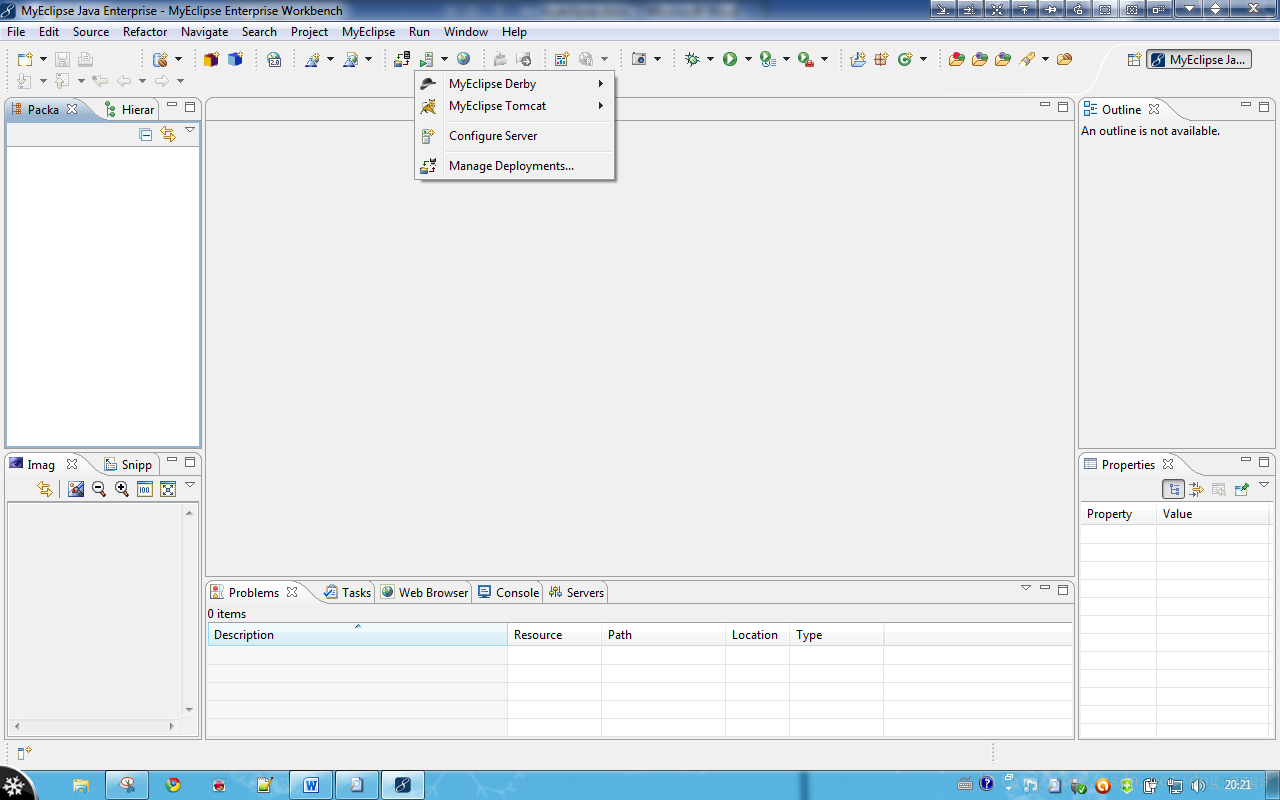Click the Debug bug icon in toolbar
Viewport: 1280px width, 800px height.
(693, 60)
